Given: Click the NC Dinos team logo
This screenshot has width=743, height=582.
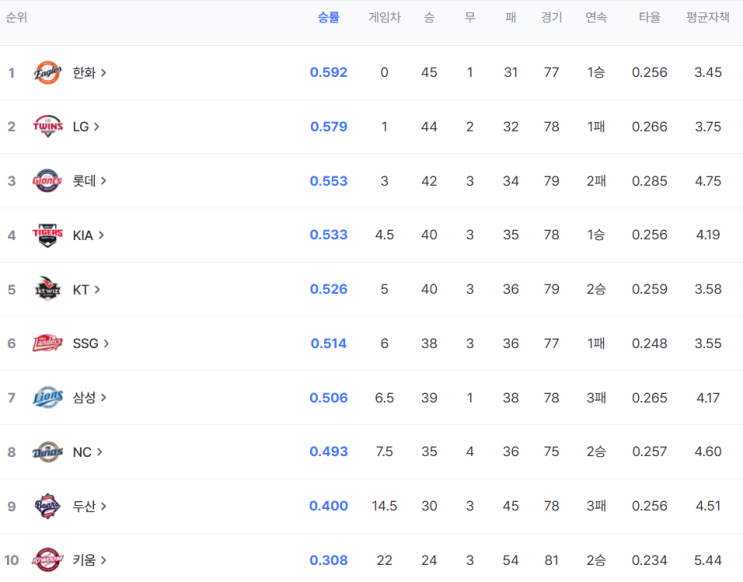Looking at the screenshot, I should click(x=47, y=452).
